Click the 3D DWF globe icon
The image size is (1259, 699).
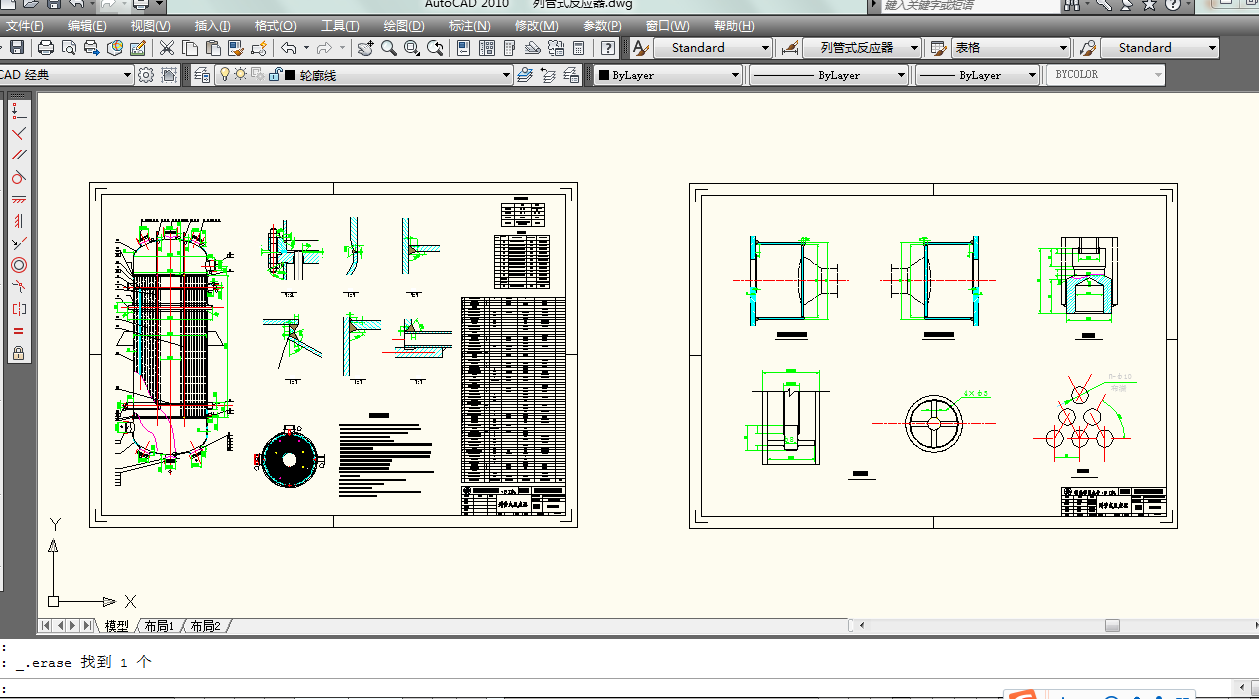pos(115,47)
